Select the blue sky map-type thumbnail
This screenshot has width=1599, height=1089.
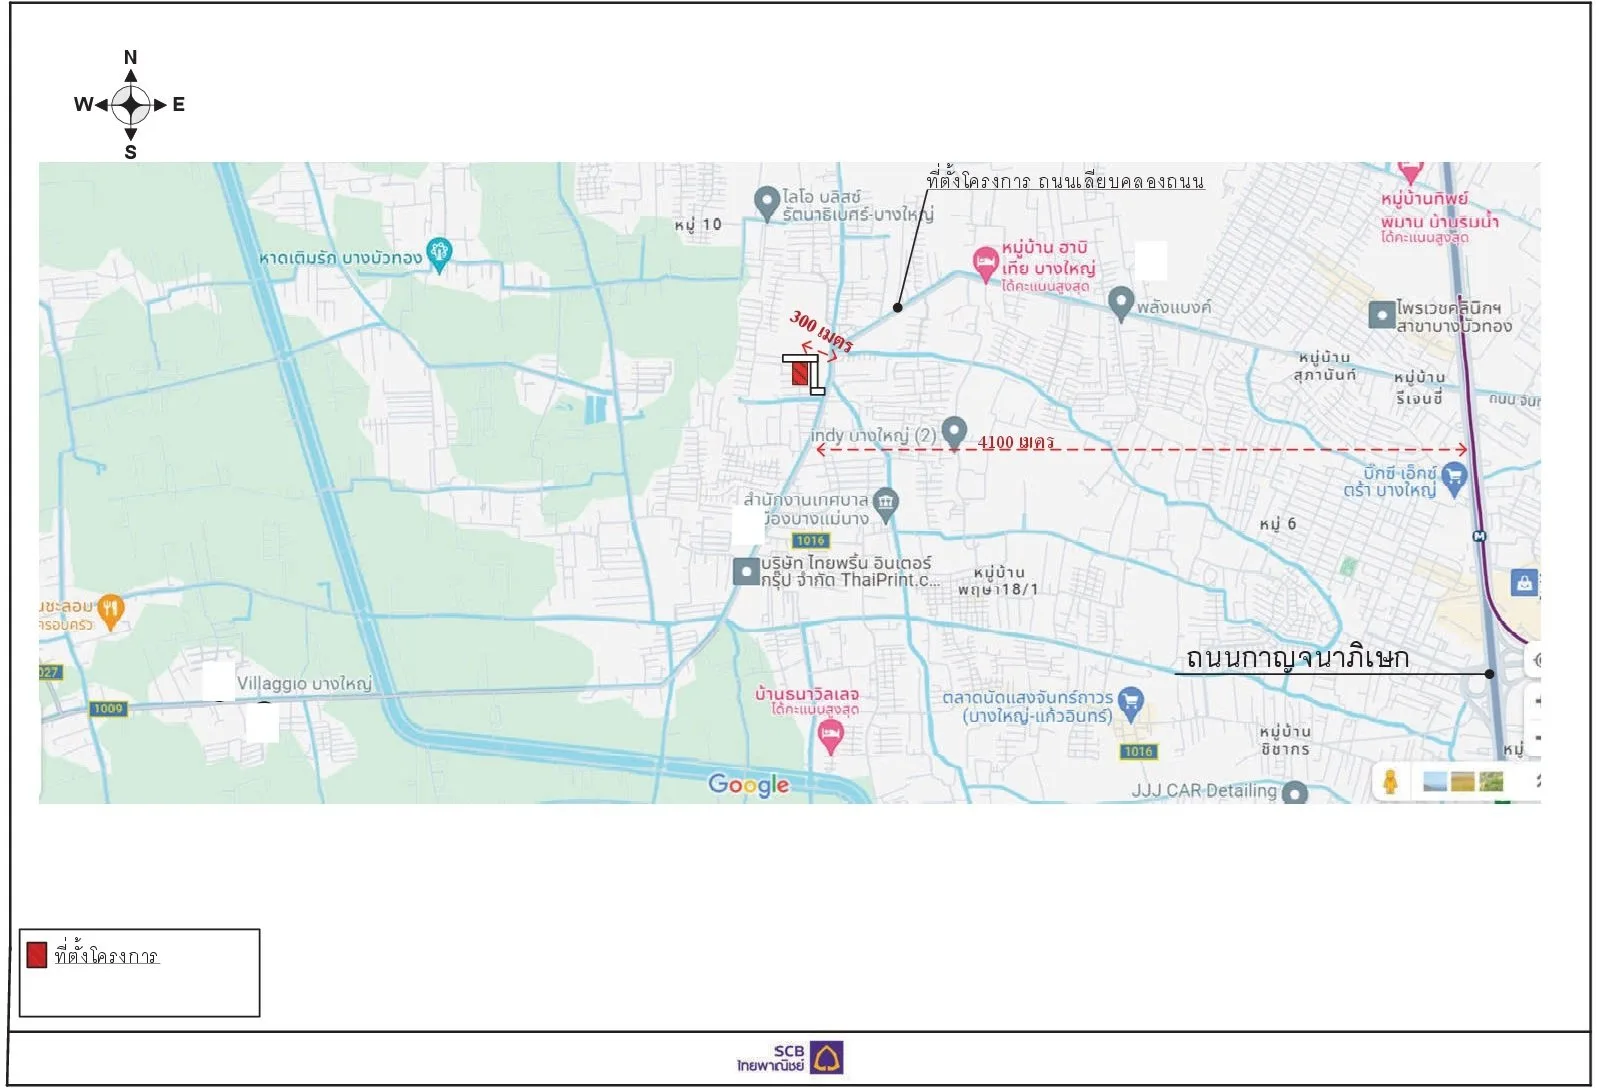click(x=1435, y=781)
